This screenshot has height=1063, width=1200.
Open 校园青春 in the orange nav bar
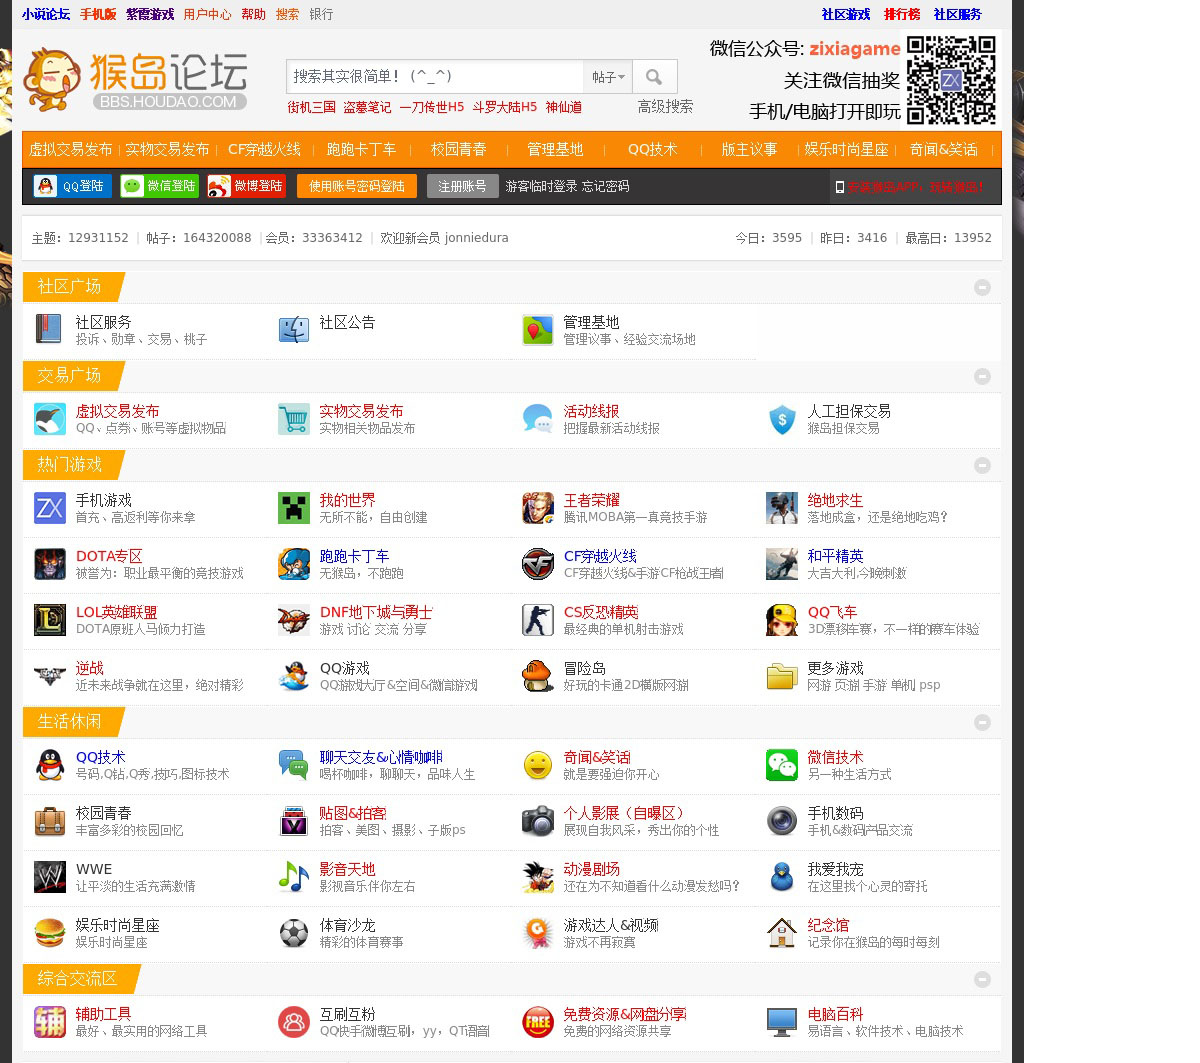(458, 149)
